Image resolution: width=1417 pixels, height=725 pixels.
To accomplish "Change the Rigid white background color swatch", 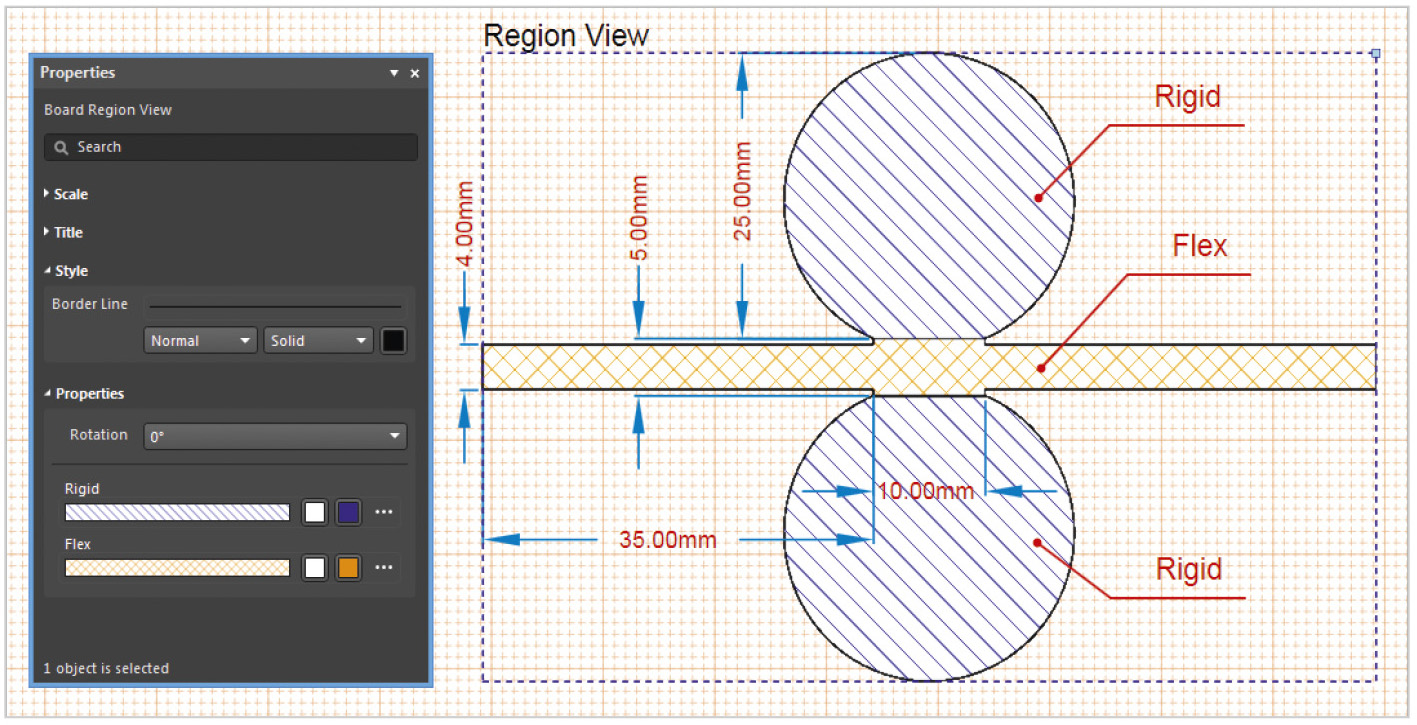I will pyautogui.click(x=315, y=512).
